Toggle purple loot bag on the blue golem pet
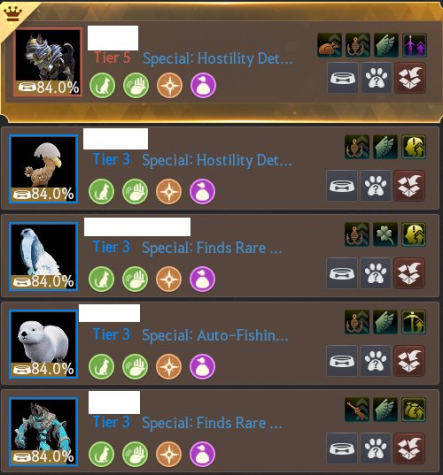Image resolution: width=443 pixels, height=475 pixels. coord(202,454)
